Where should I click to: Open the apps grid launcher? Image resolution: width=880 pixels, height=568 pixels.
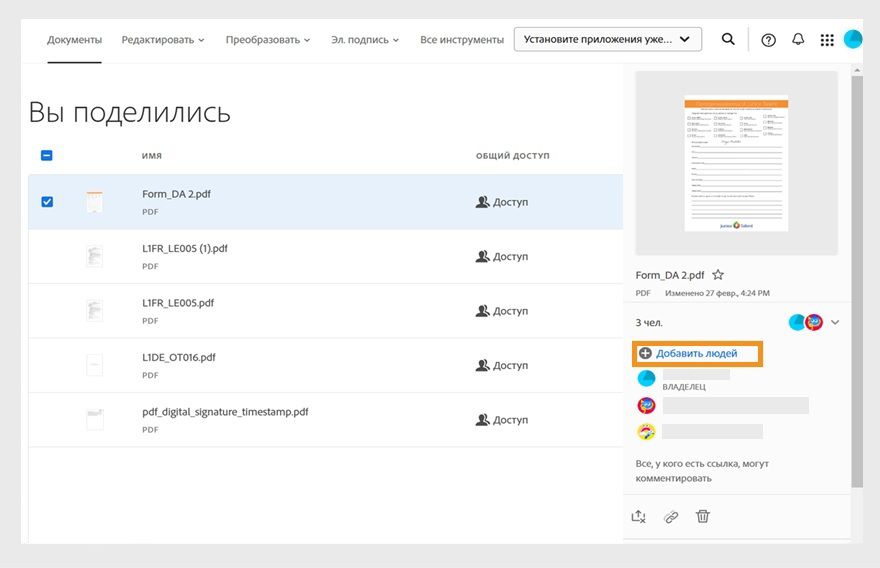(x=827, y=40)
